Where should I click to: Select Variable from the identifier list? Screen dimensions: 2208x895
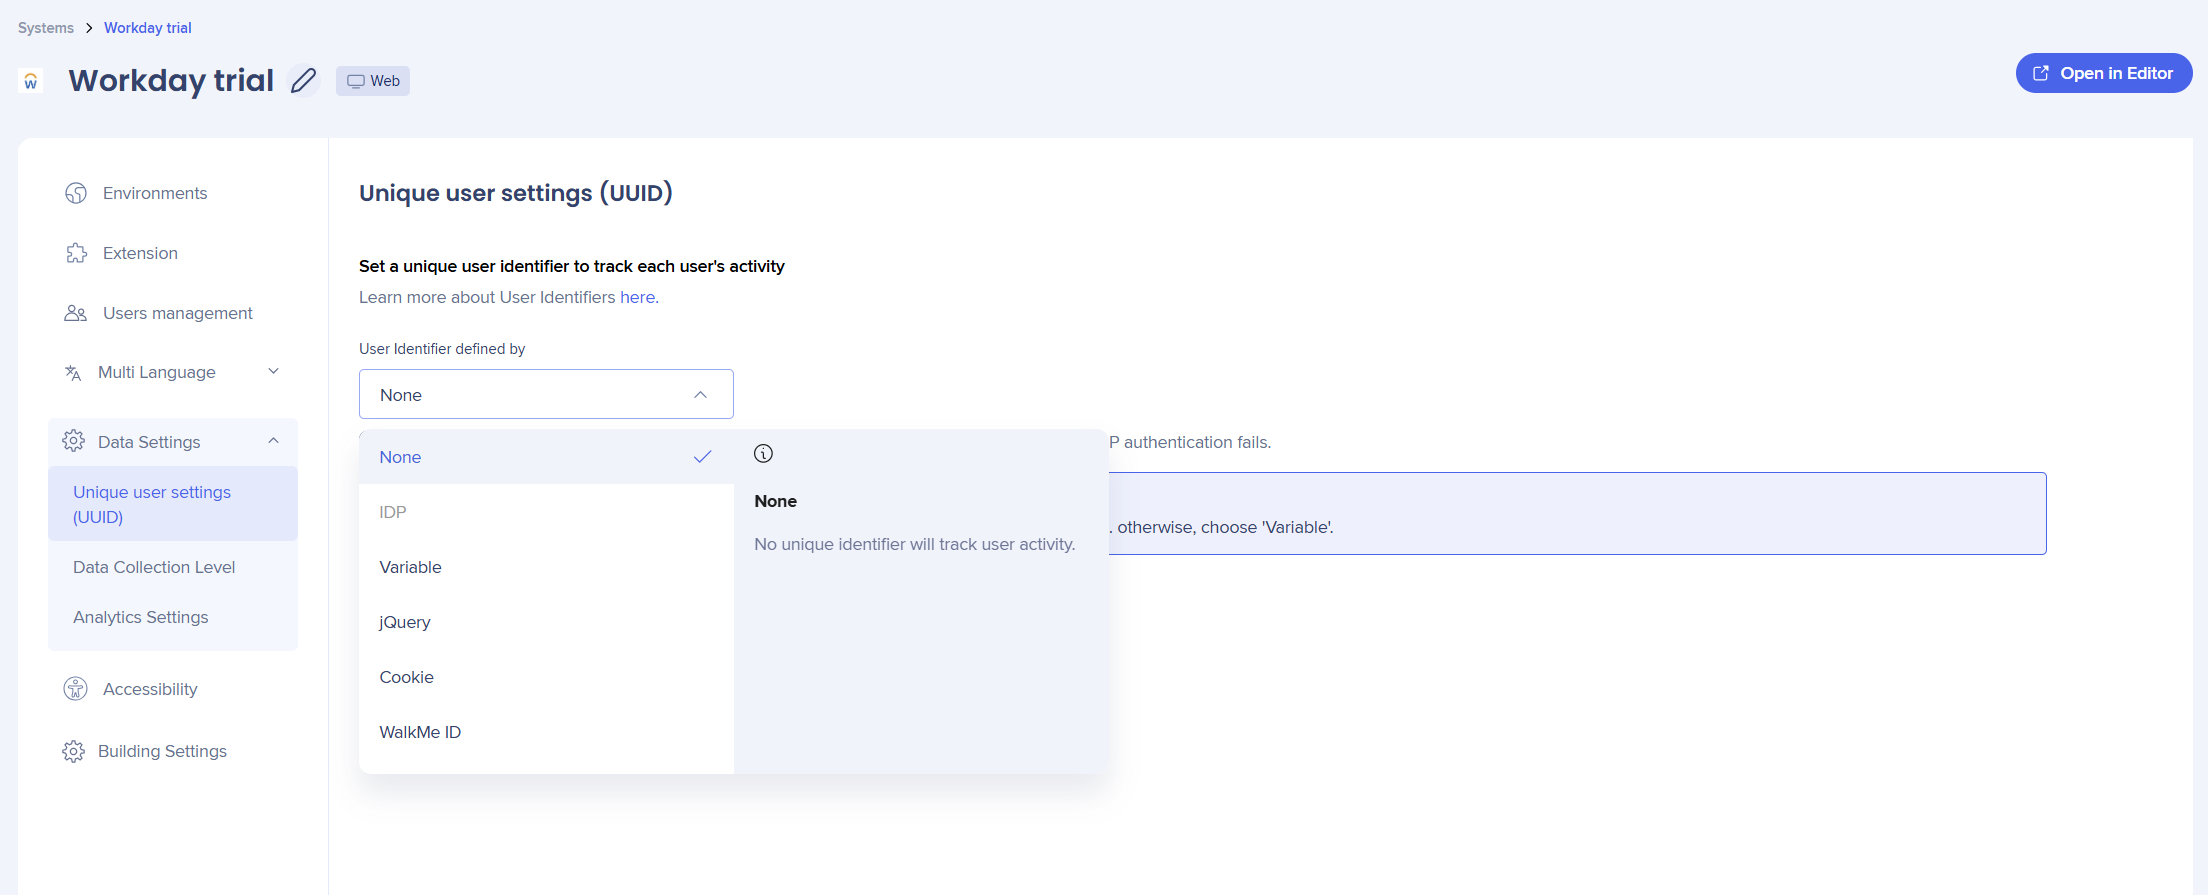[411, 567]
